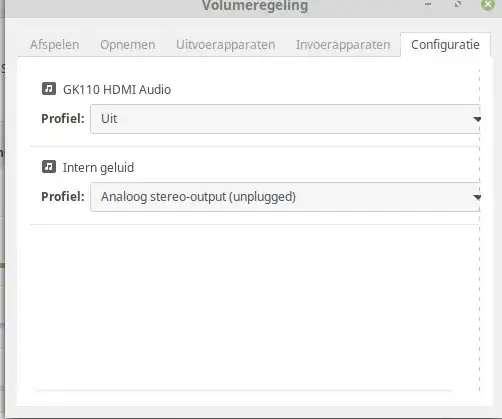This screenshot has width=502, height=419.
Task: Click the vertical scrollbar on right edge
Action: pyautogui.click(x=480, y=230)
